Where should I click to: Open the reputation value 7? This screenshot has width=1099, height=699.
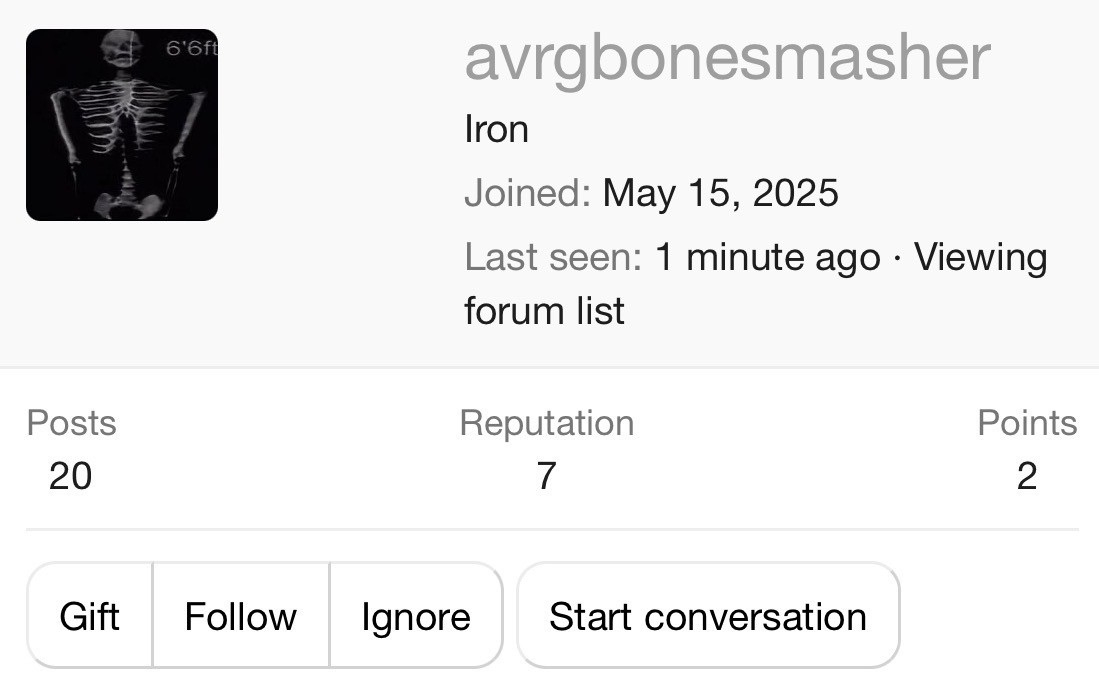[x=545, y=476]
